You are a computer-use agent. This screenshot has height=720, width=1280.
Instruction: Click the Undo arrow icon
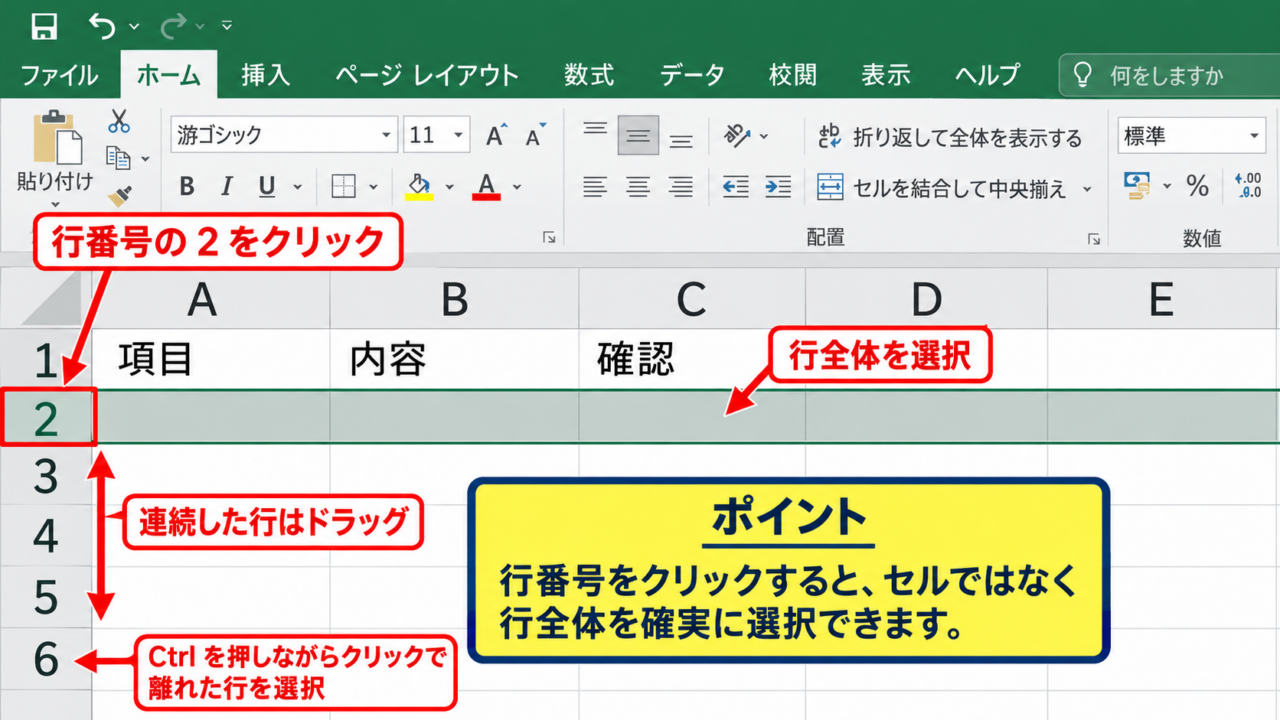[x=102, y=25]
